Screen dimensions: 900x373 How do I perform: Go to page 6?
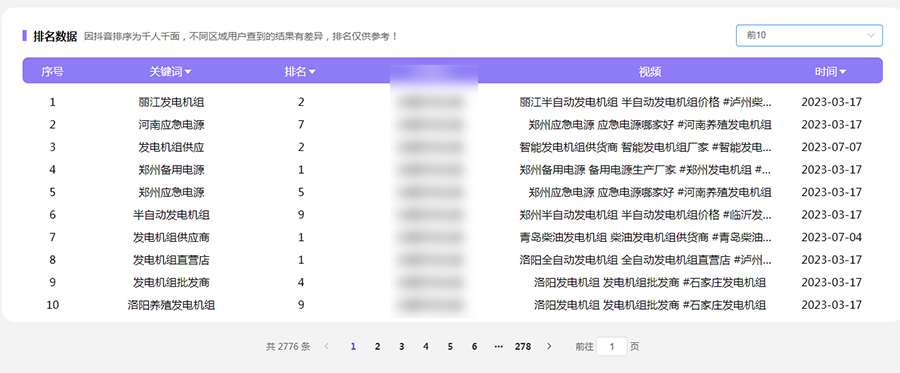(x=474, y=347)
